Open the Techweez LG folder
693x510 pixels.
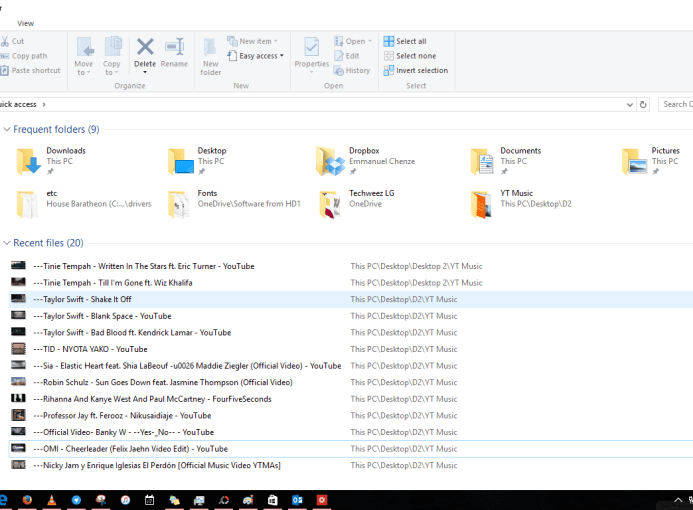point(356,204)
